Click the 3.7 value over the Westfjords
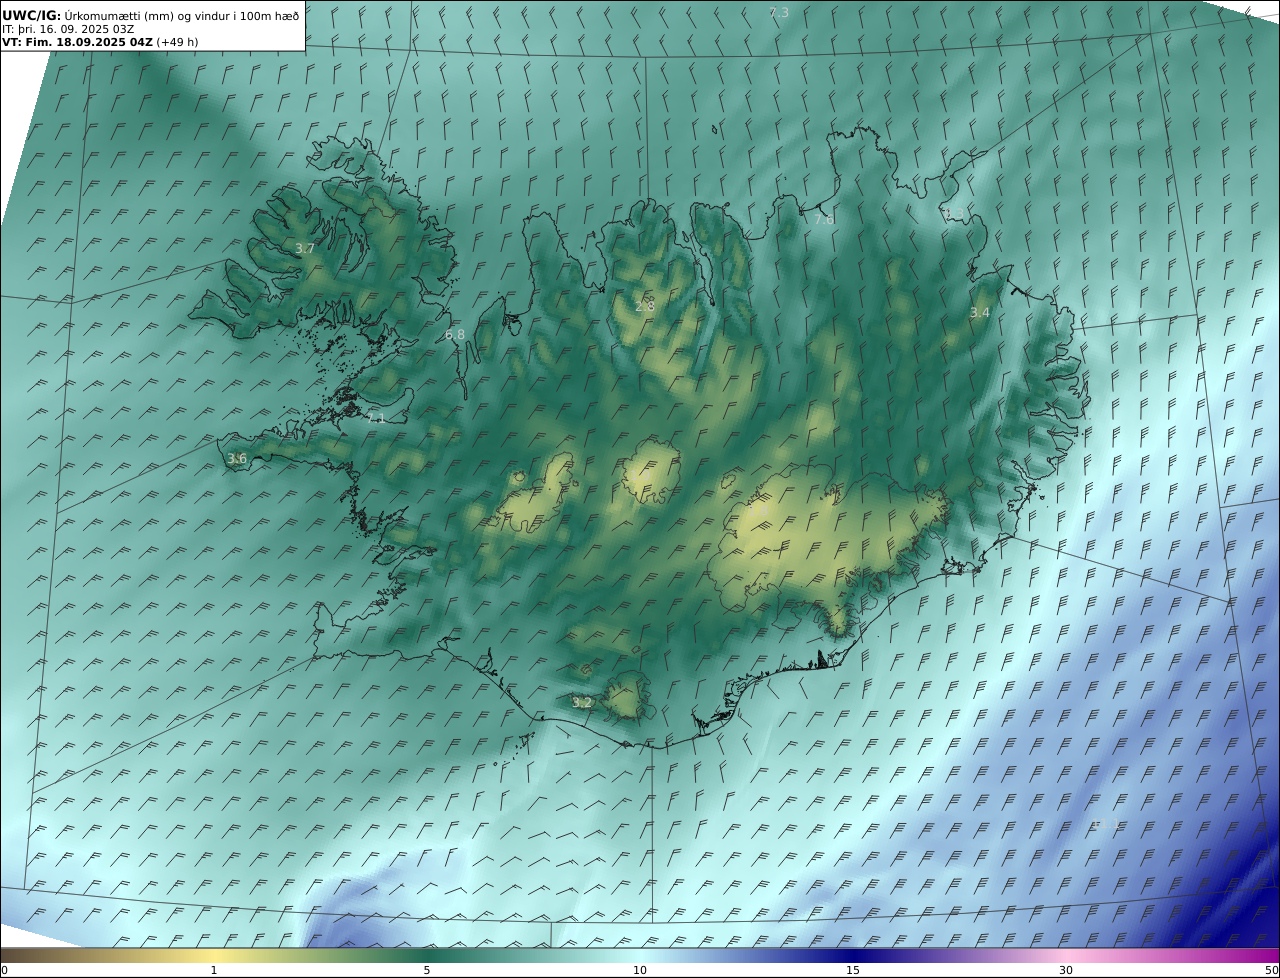 [x=305, y=249]
